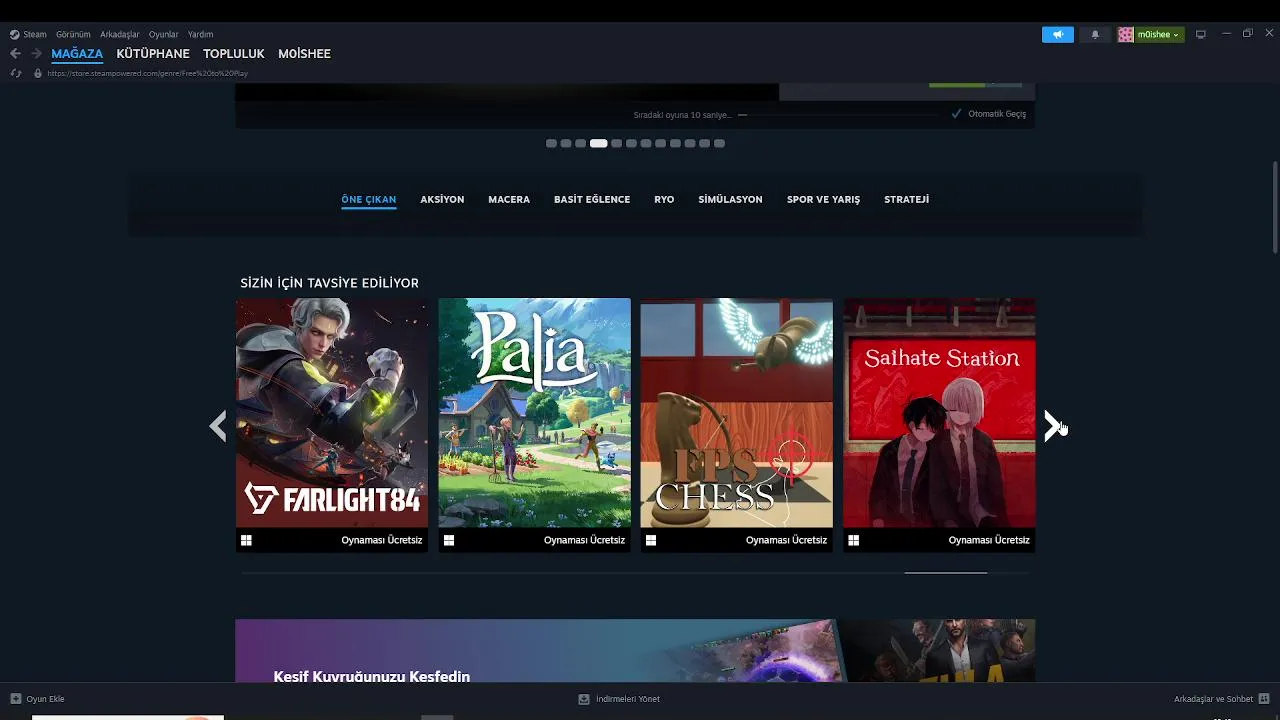The width and height of the screenshot is (1280, 720).
Task: Select the RYO category tab
Action: [664, 199]
